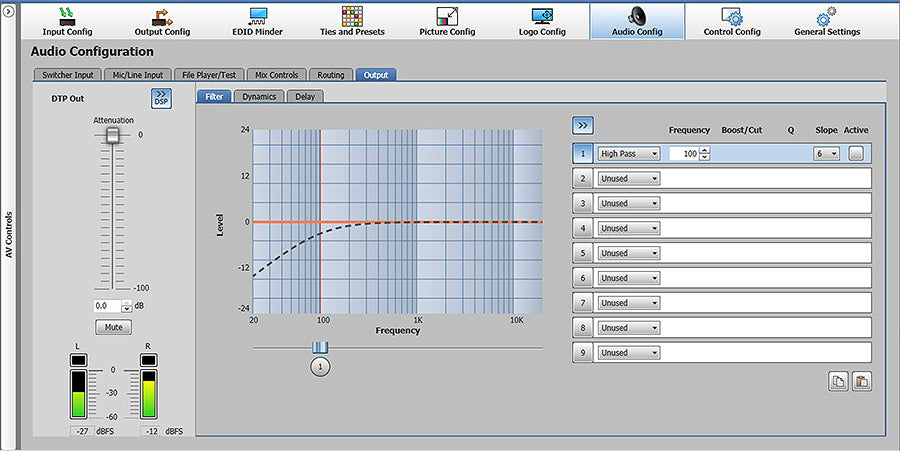Open the Input Config page
This screenshot has height=451, width=900.
[67, 21]
